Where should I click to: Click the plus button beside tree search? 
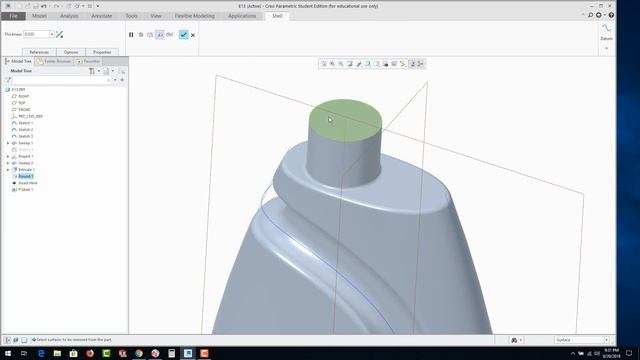[x=122, y=80]
